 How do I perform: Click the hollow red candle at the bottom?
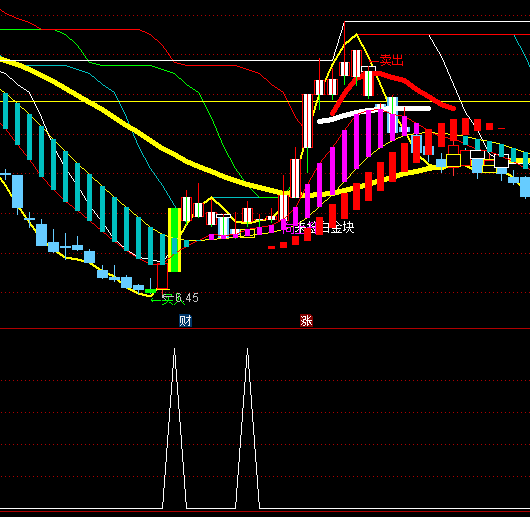tap(163, 276)
